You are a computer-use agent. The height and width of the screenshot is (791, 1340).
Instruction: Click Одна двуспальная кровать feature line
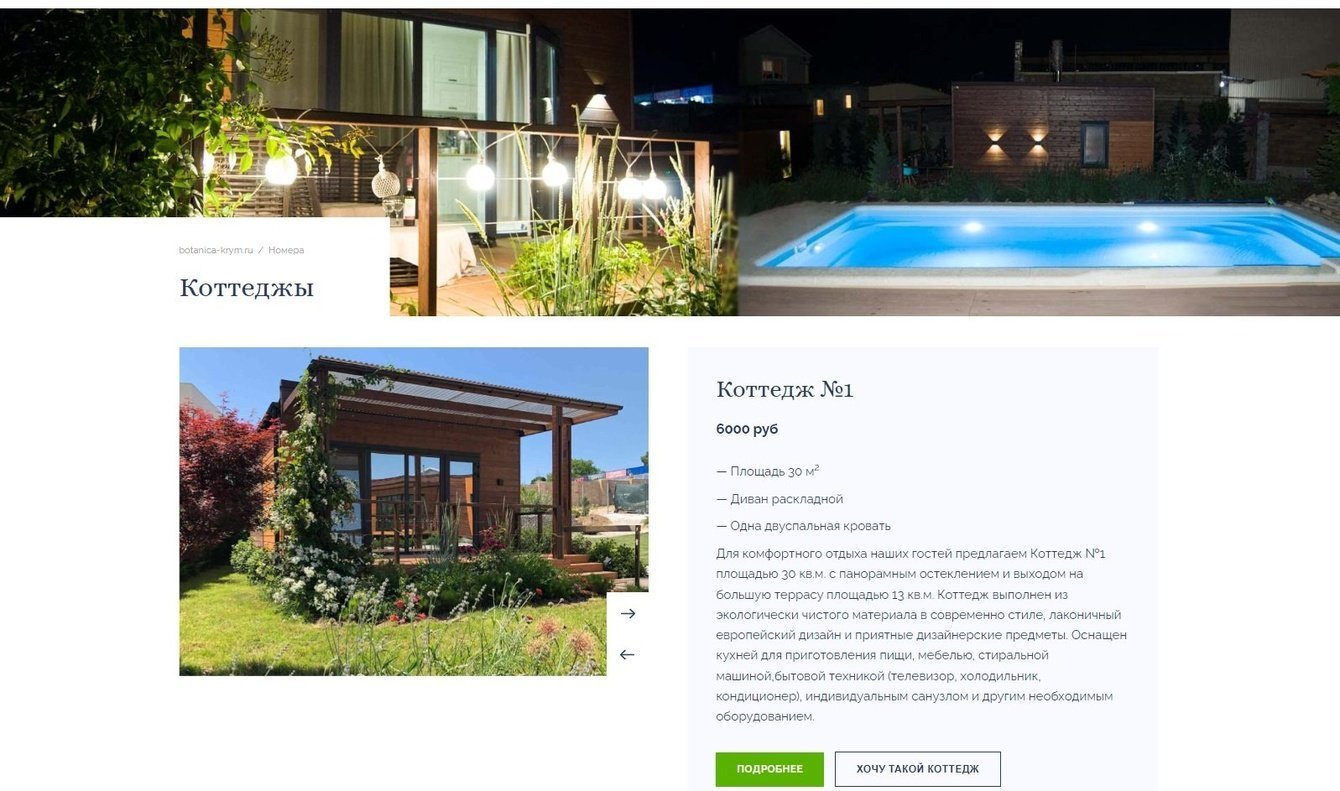(803, 526)
